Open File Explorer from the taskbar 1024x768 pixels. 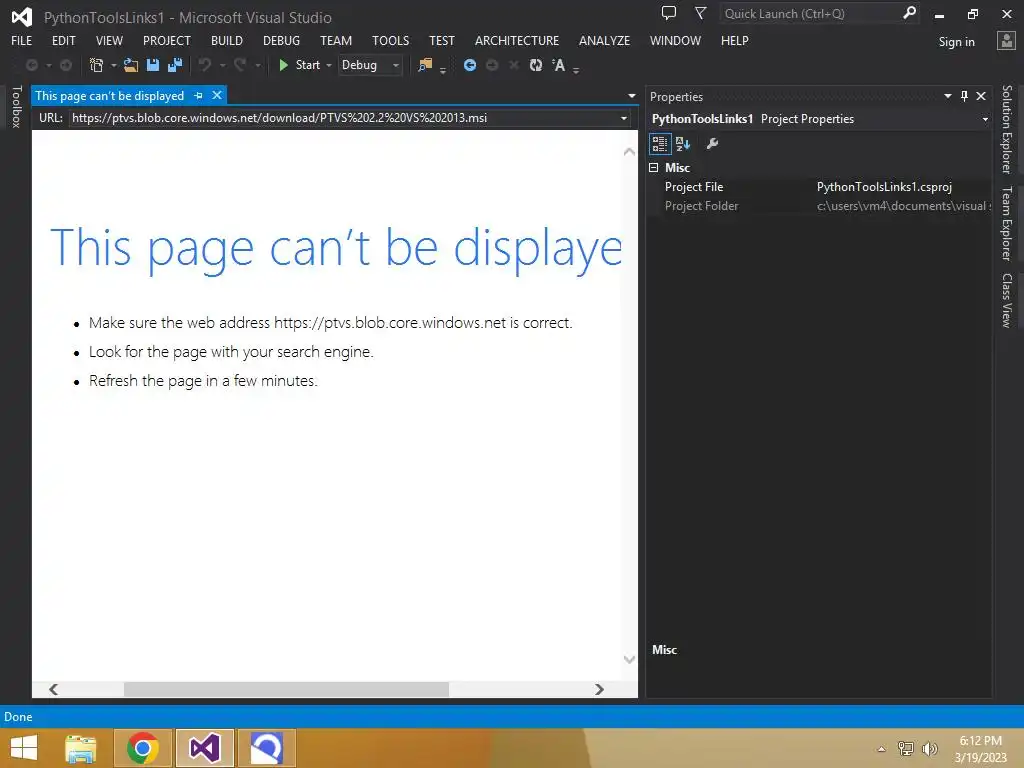81,748
